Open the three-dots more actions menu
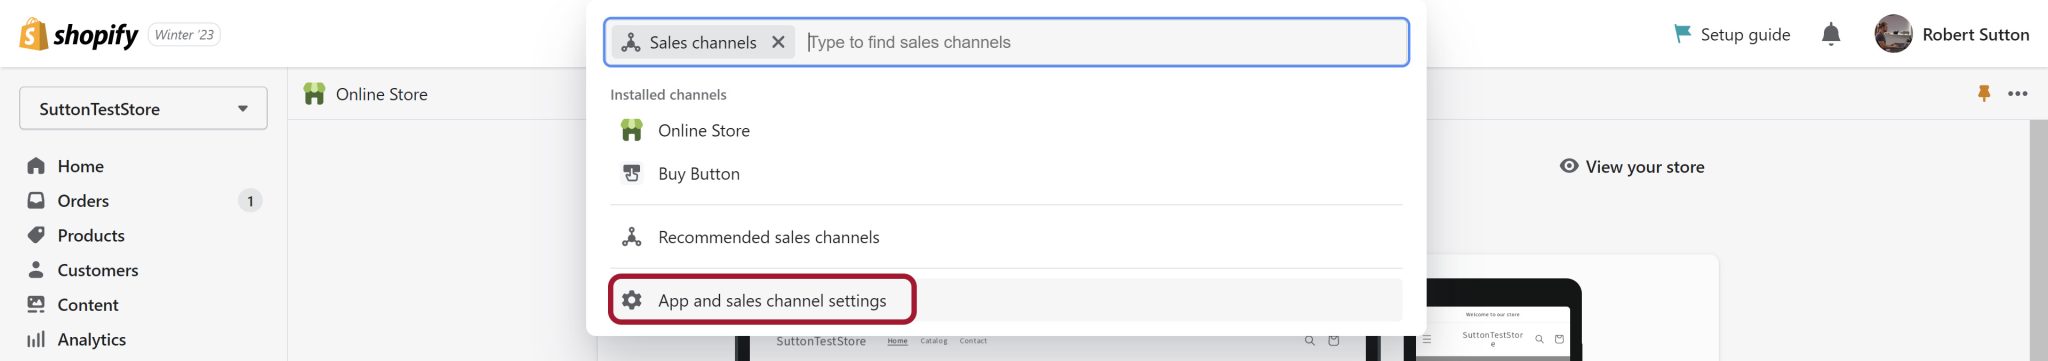This screenshot has width=2048, height=361. pyautogui.click(x=2018, y=93)
